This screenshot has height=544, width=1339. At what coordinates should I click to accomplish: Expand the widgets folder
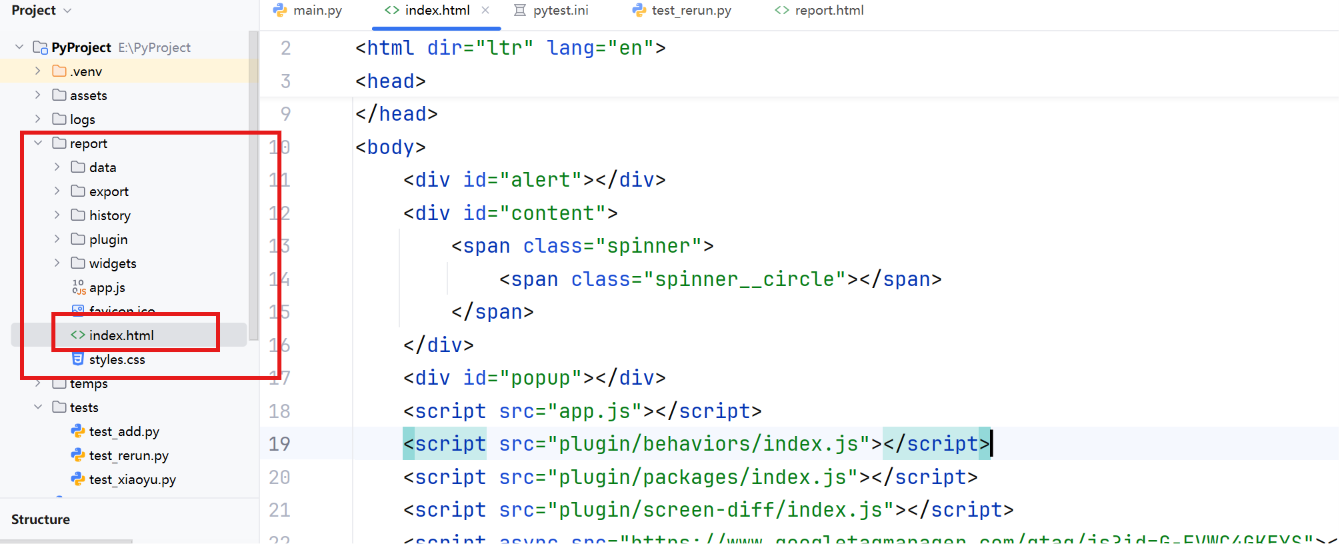(x=57, y=263)
